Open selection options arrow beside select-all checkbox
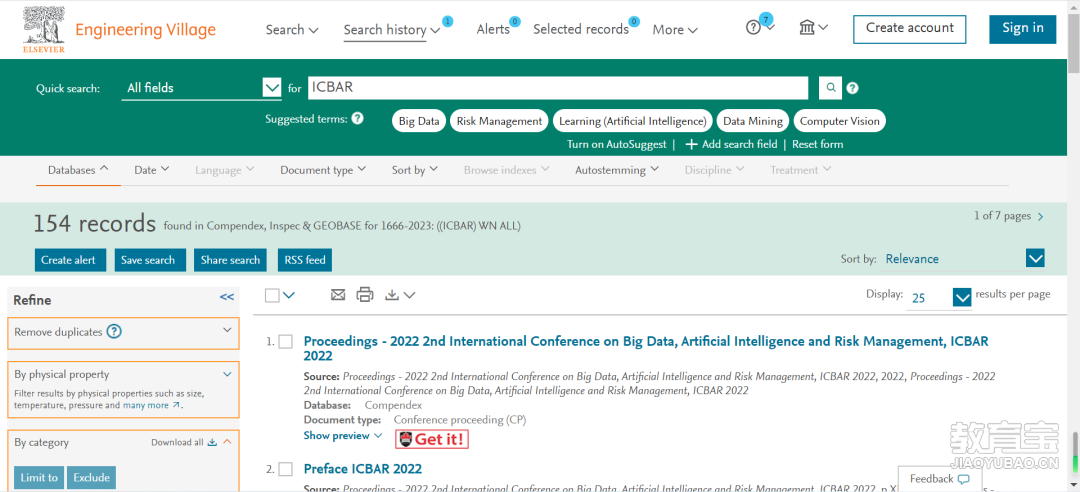 [x=289, y=295]
